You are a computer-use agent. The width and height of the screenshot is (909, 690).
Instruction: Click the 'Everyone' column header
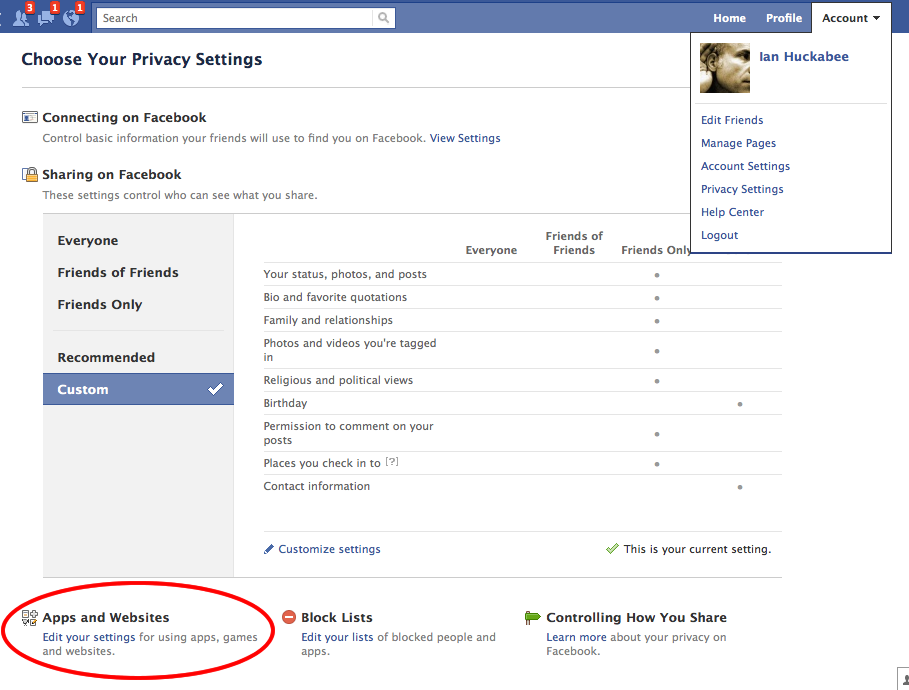point(491,250)
